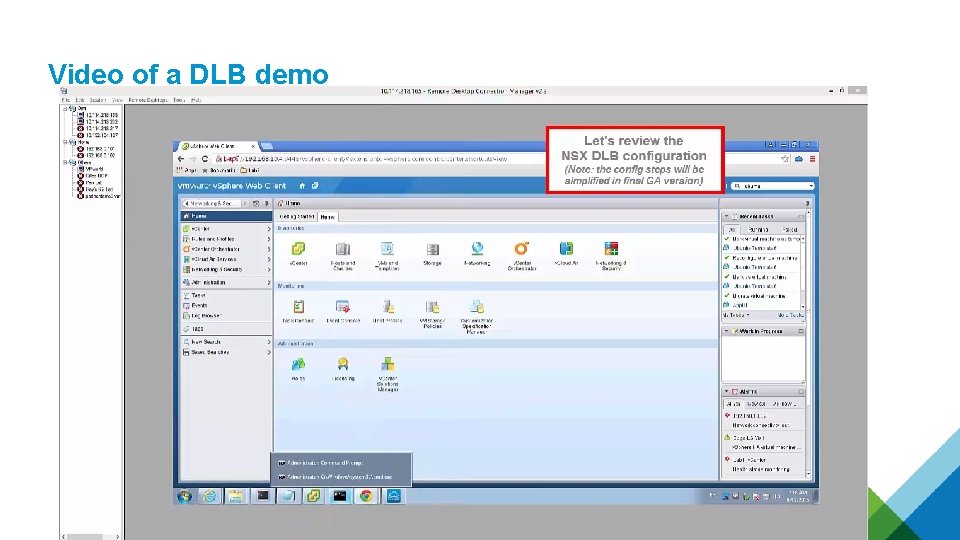
Task: Open the Networking & Security inventory icon
Action: (611, 249)
